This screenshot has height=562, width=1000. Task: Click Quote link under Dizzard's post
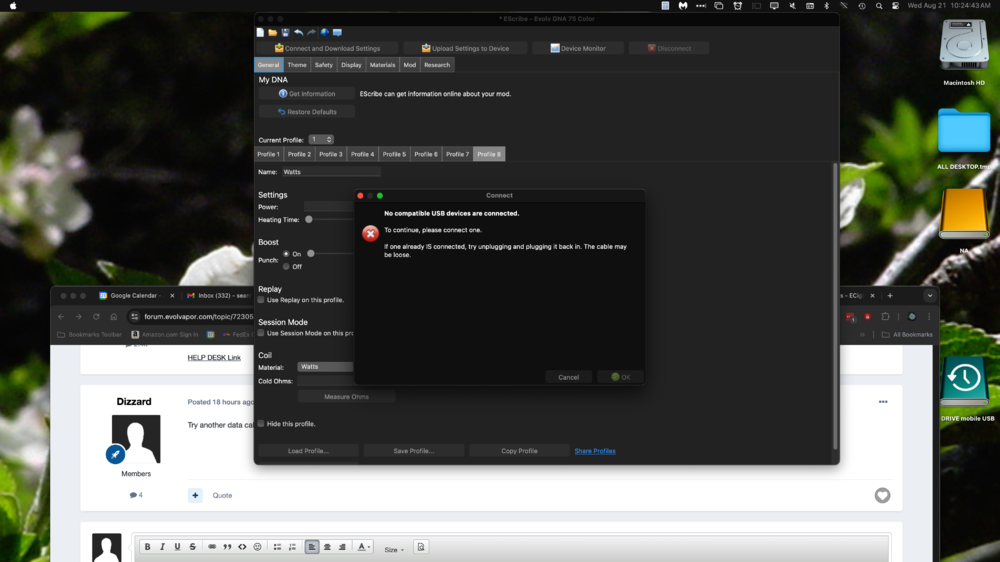[x=222, y=496]
